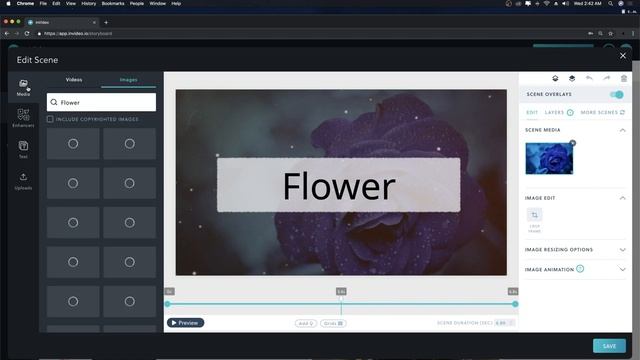Viewport: 640px width, 360px height.
Task: Select the Edit tab in right panel
Action: (x=532, y=112)
